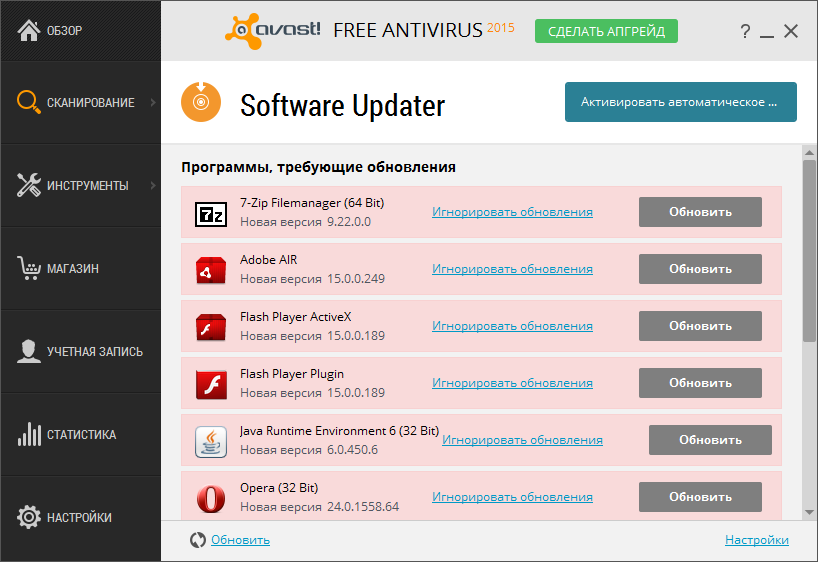Open the ОБЗОР section
This screenshot has height=562, width=818.
pyautogui.click(x=80, y=30)
